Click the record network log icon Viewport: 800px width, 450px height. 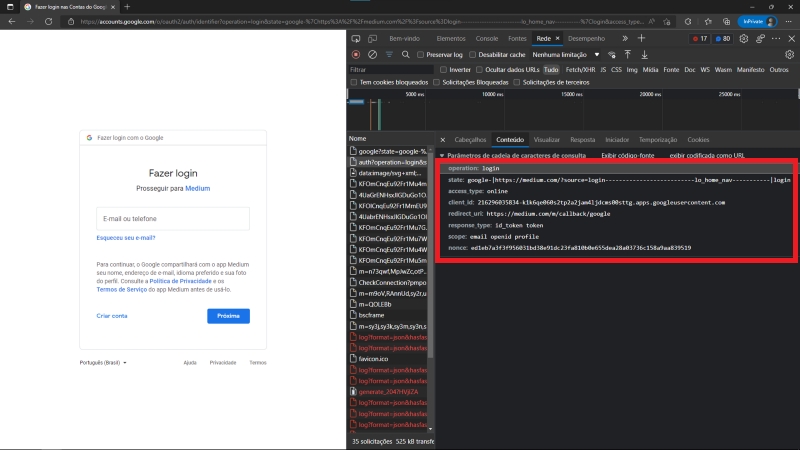tap(356, 54)
